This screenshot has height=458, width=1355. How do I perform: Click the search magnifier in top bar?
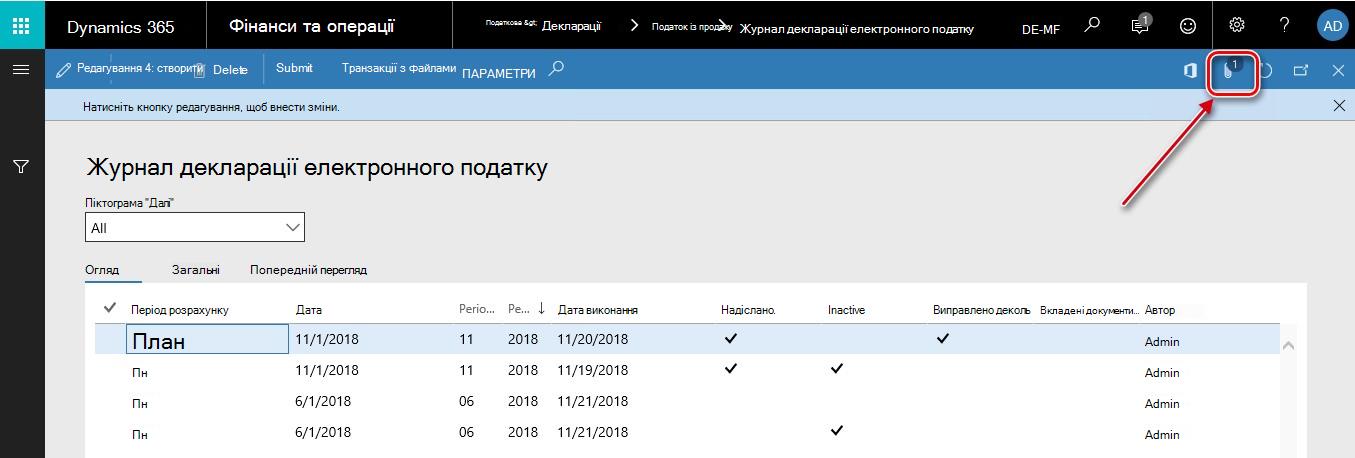(1093, 25)
